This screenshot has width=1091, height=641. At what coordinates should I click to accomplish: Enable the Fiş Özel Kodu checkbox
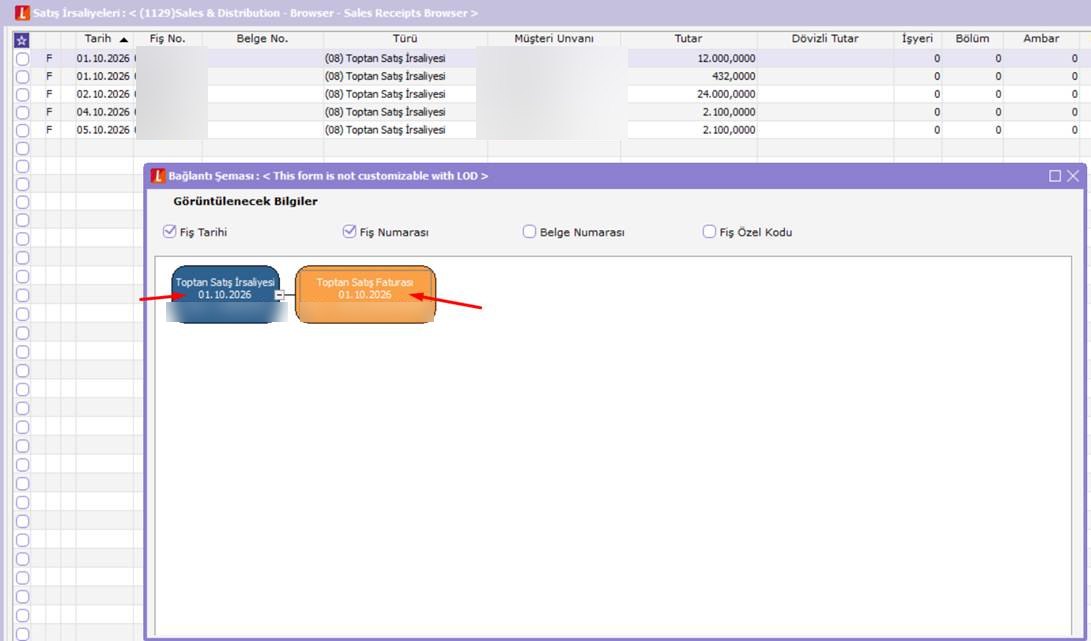click(709, 232)
